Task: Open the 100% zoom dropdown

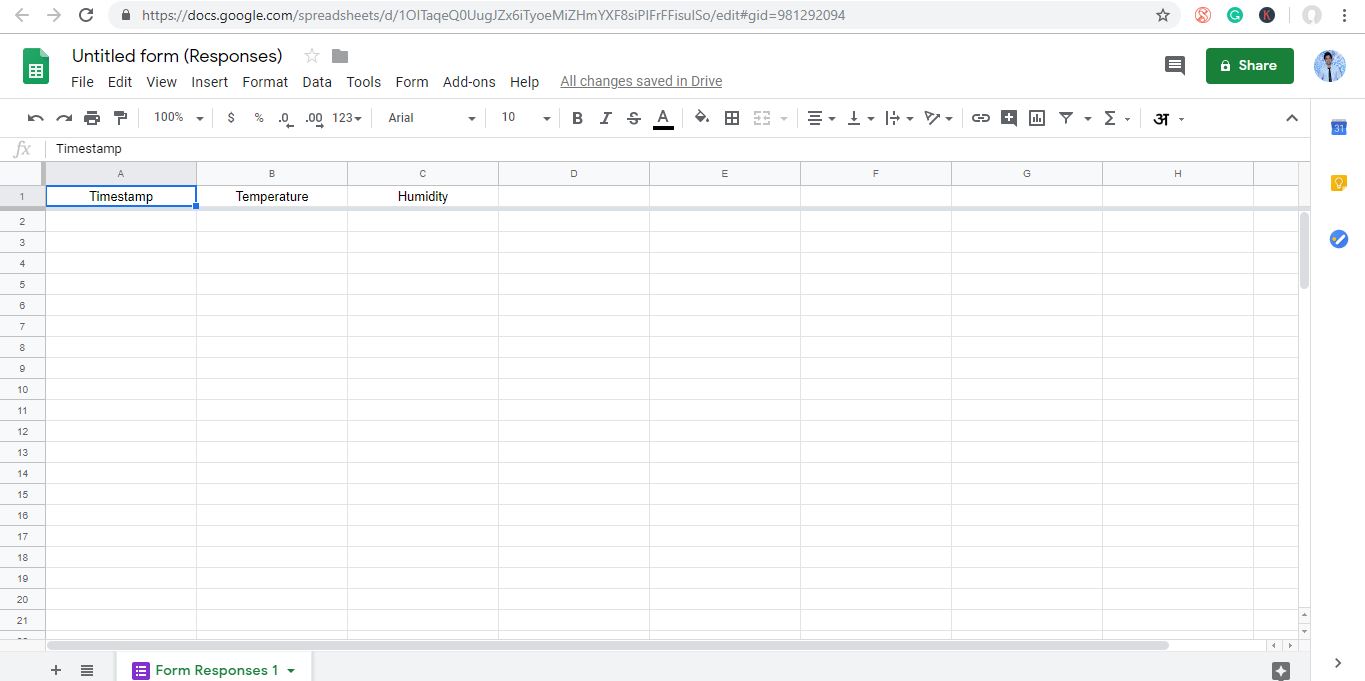Action: [x=178, y=118]
